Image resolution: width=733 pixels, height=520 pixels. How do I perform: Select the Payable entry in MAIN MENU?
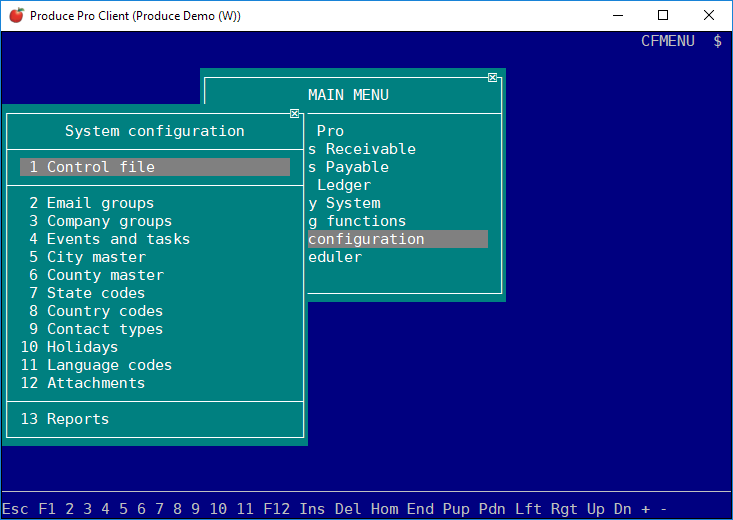(348, 167)
